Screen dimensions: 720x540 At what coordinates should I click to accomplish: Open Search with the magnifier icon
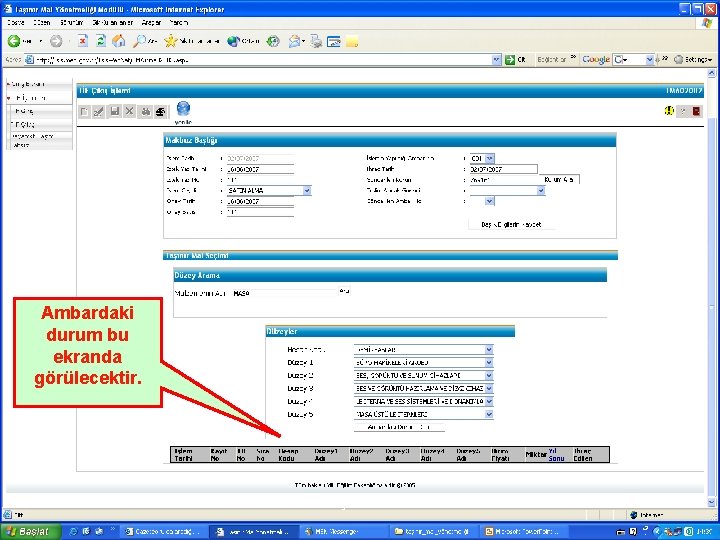pos(139,41)
